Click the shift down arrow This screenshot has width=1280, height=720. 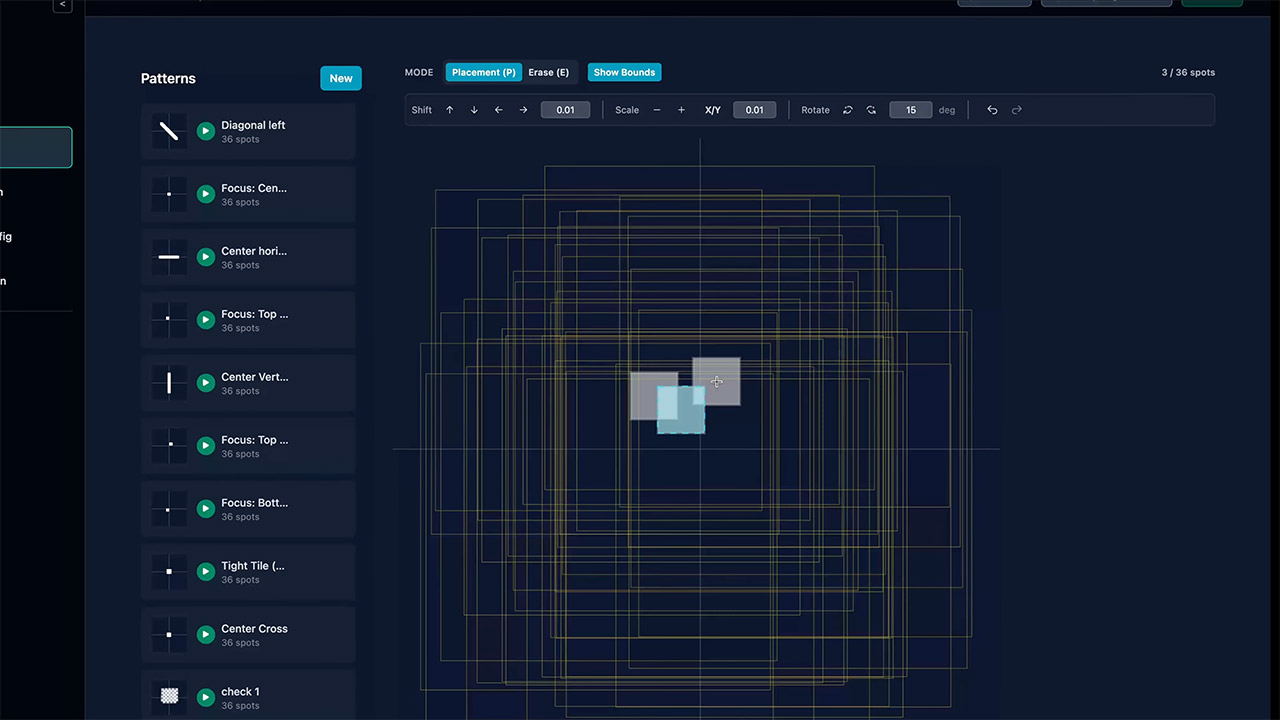tap(474, 110)
